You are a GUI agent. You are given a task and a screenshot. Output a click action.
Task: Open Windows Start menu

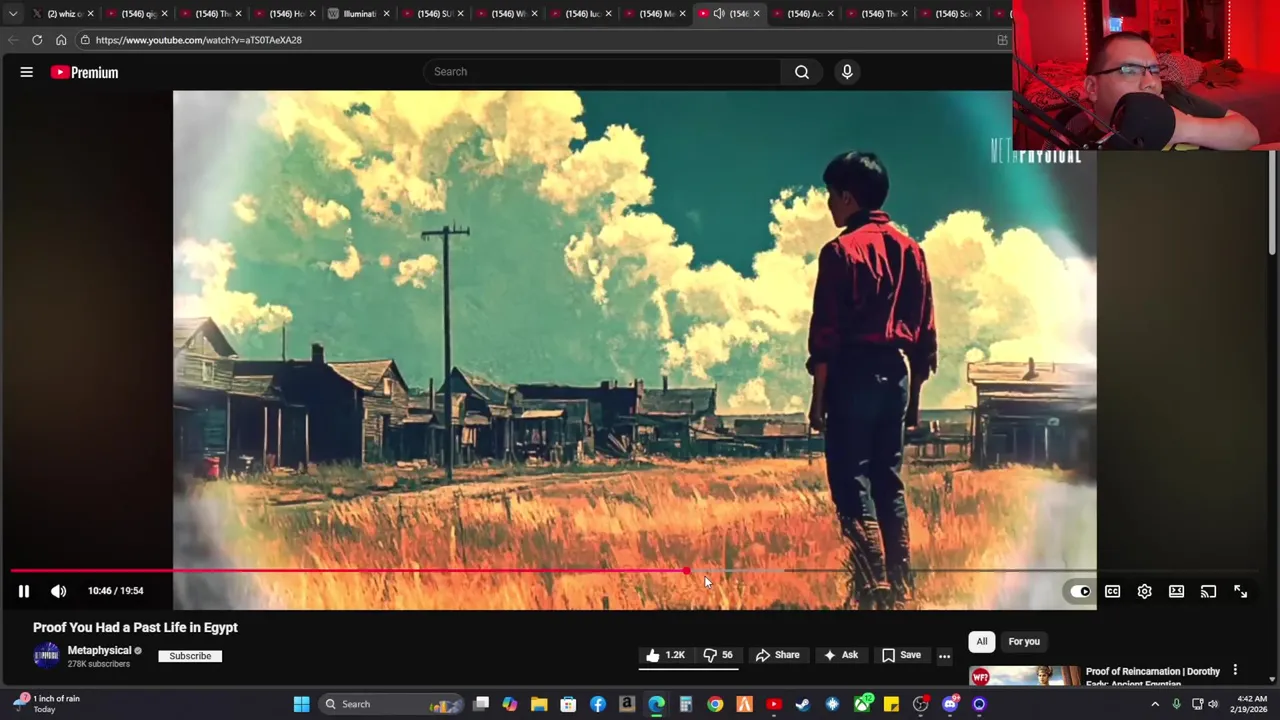click(x=301, y=704)
